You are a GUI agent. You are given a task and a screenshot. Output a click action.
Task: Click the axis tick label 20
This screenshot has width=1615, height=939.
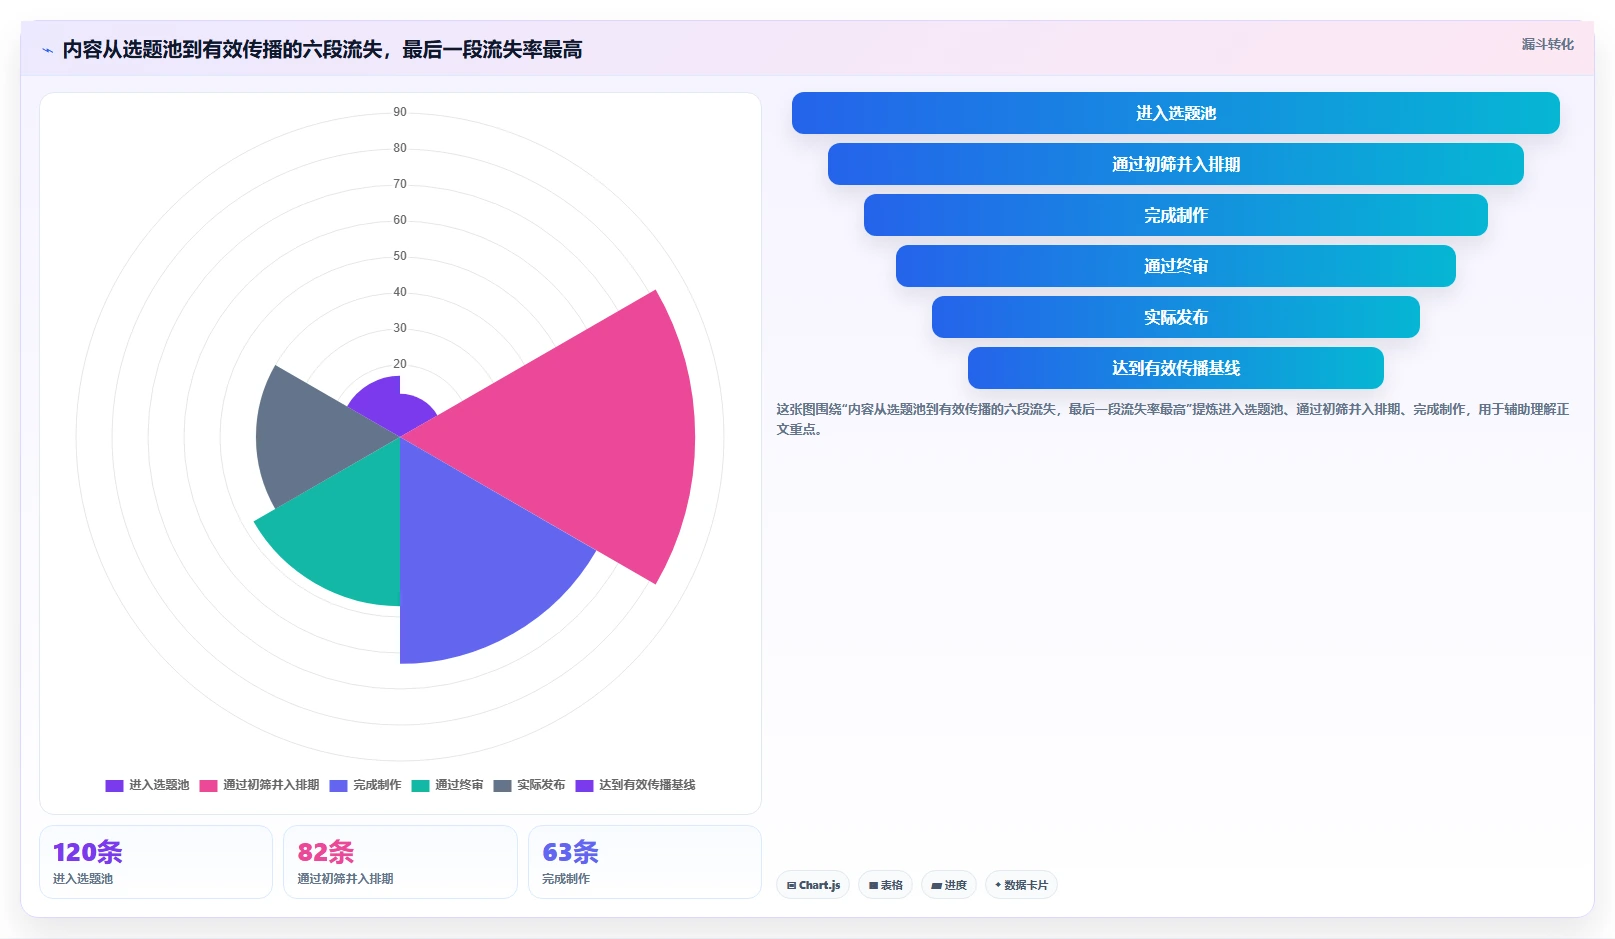(400, 364)
